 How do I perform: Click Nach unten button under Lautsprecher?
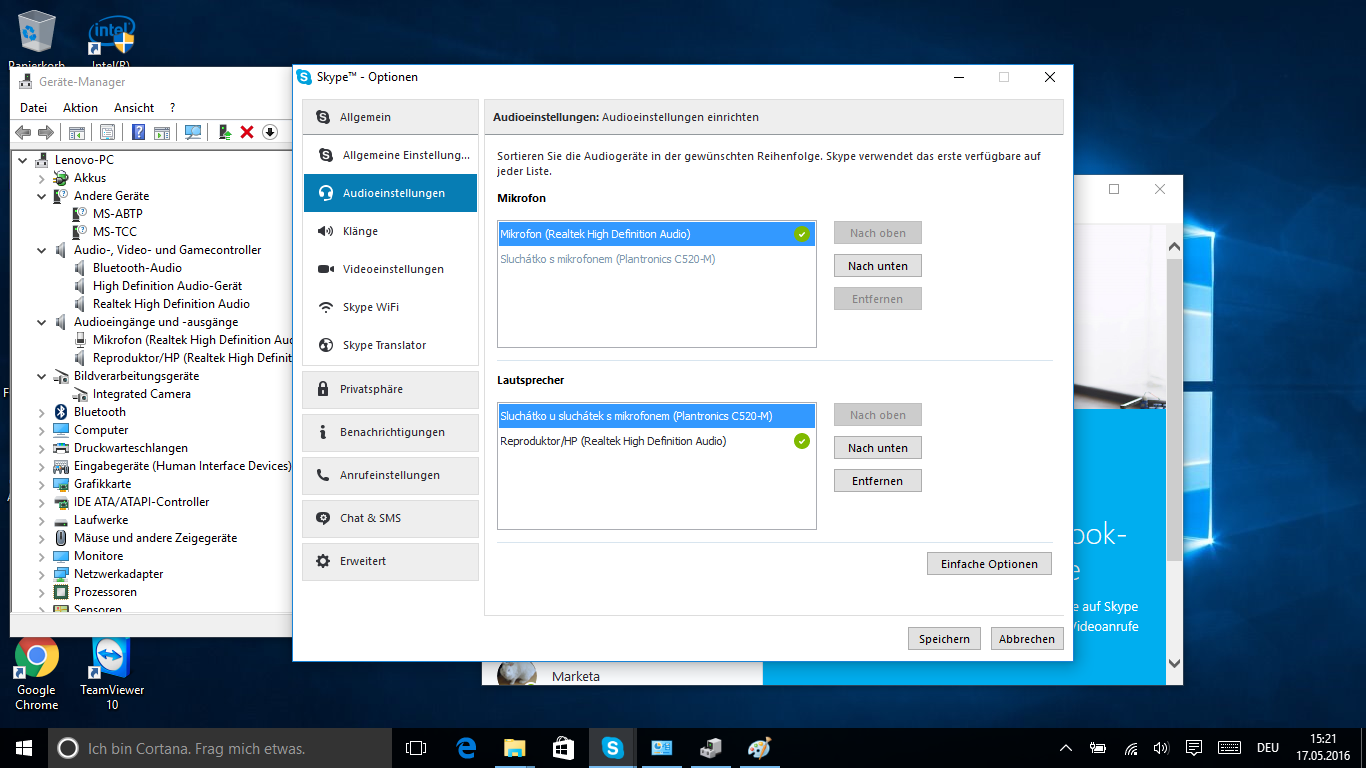[878, 448]
